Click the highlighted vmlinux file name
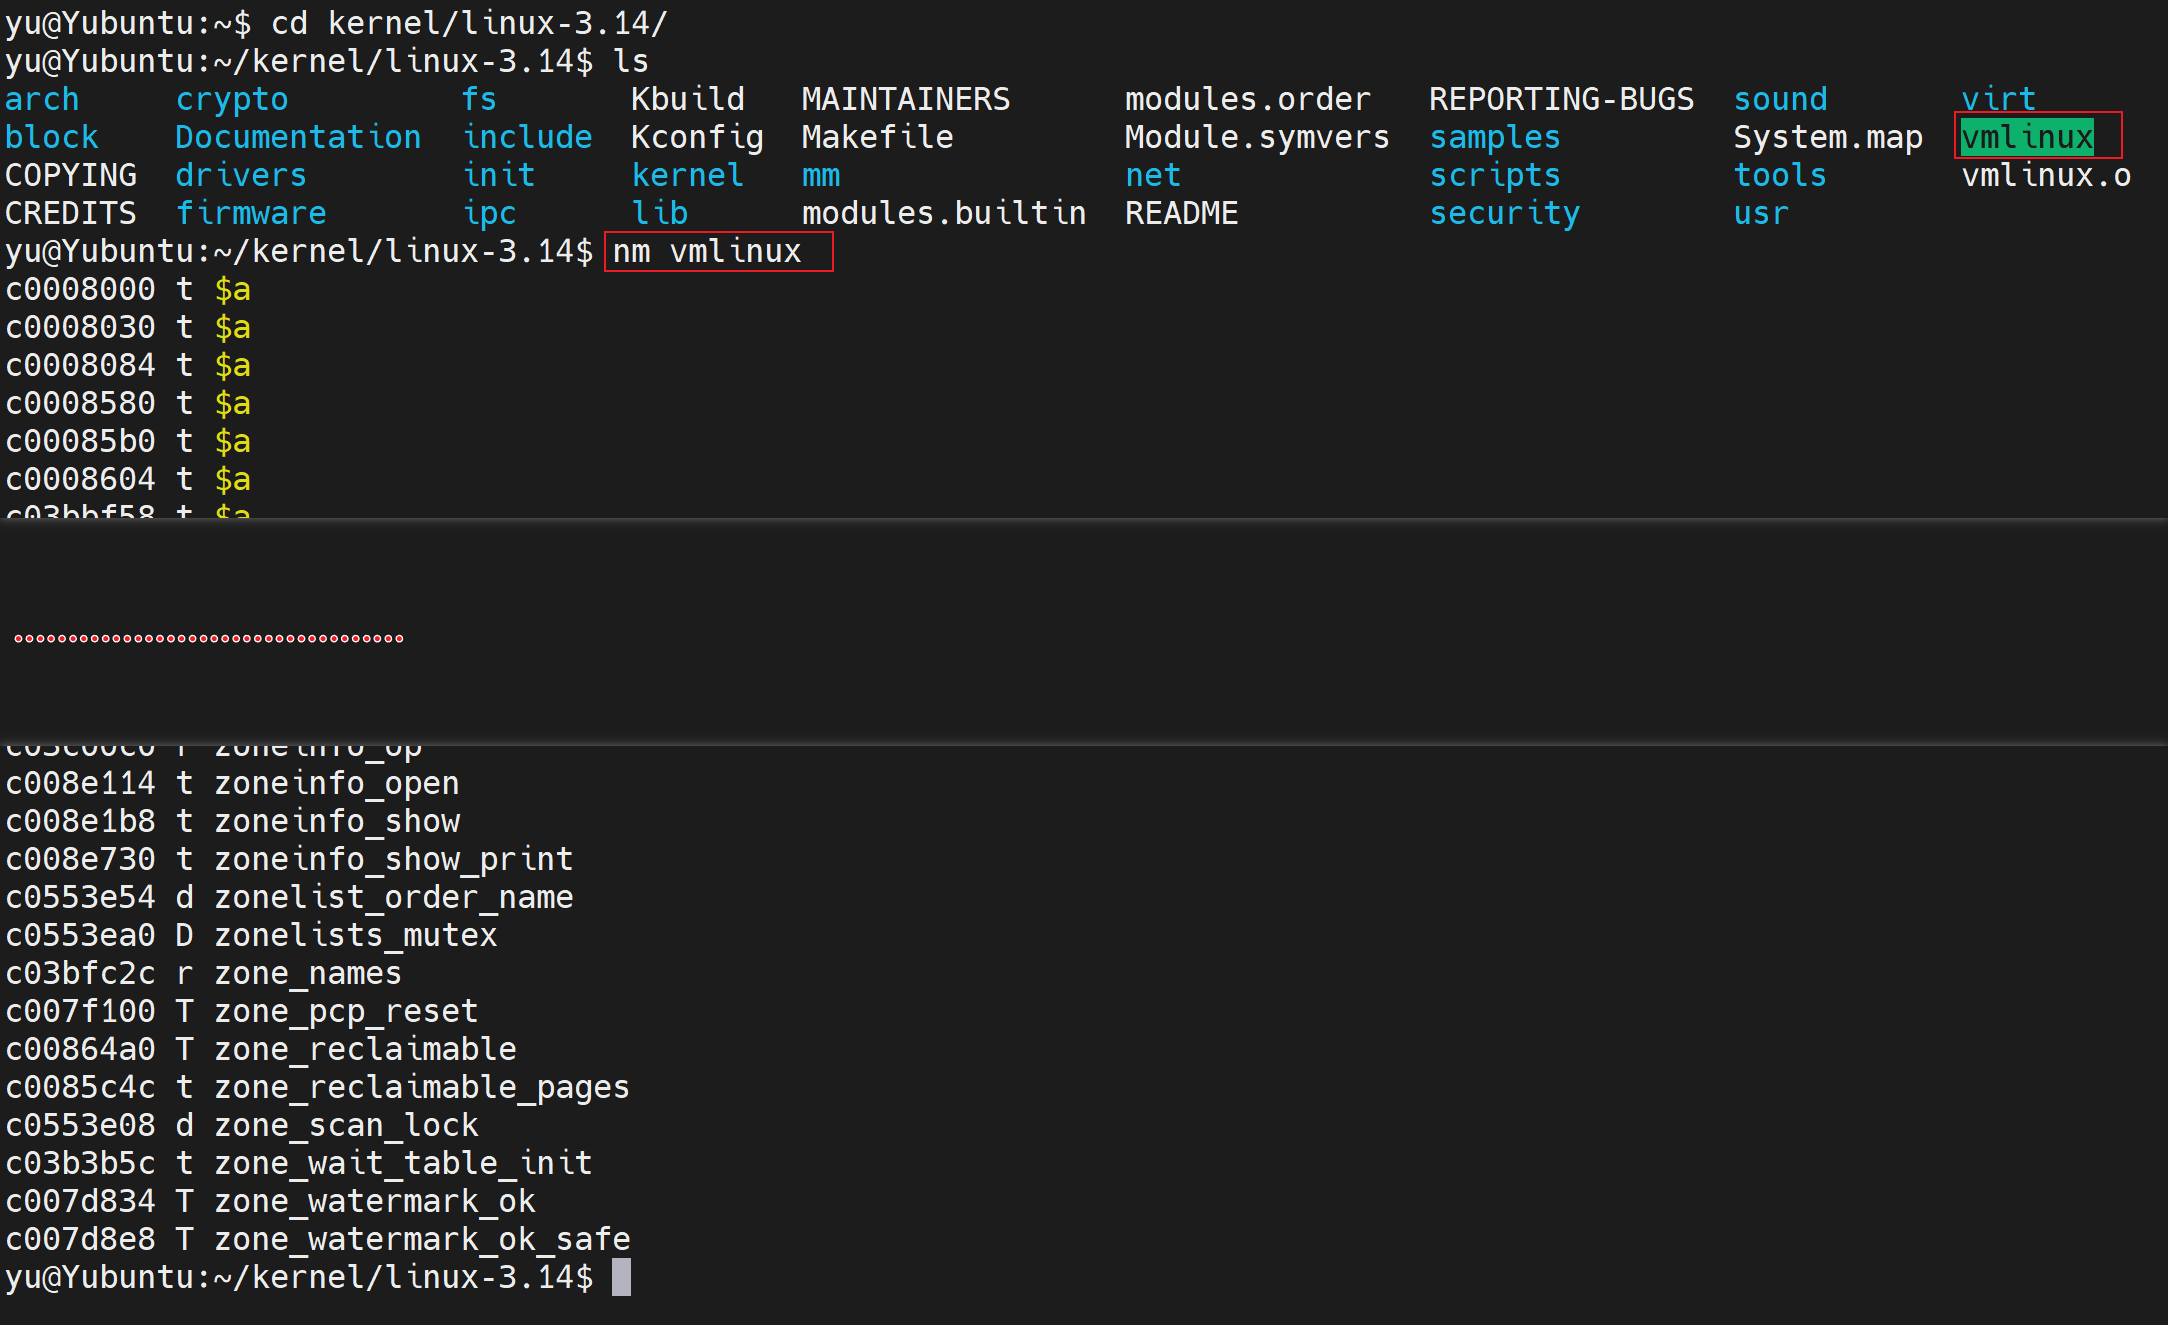Viewport: 2168px width, 1325px height. click(2027, 137)
